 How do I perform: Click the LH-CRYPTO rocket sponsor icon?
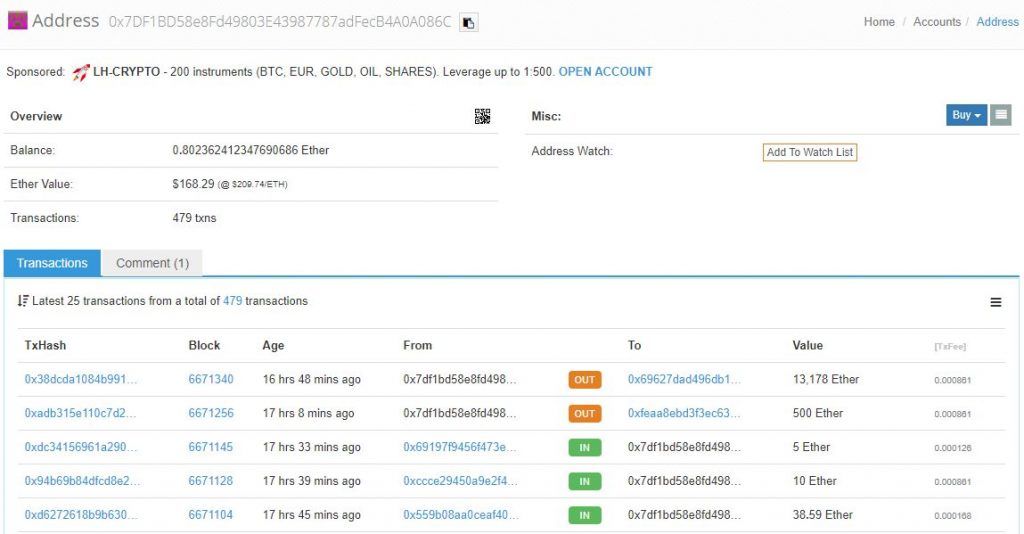81,72
